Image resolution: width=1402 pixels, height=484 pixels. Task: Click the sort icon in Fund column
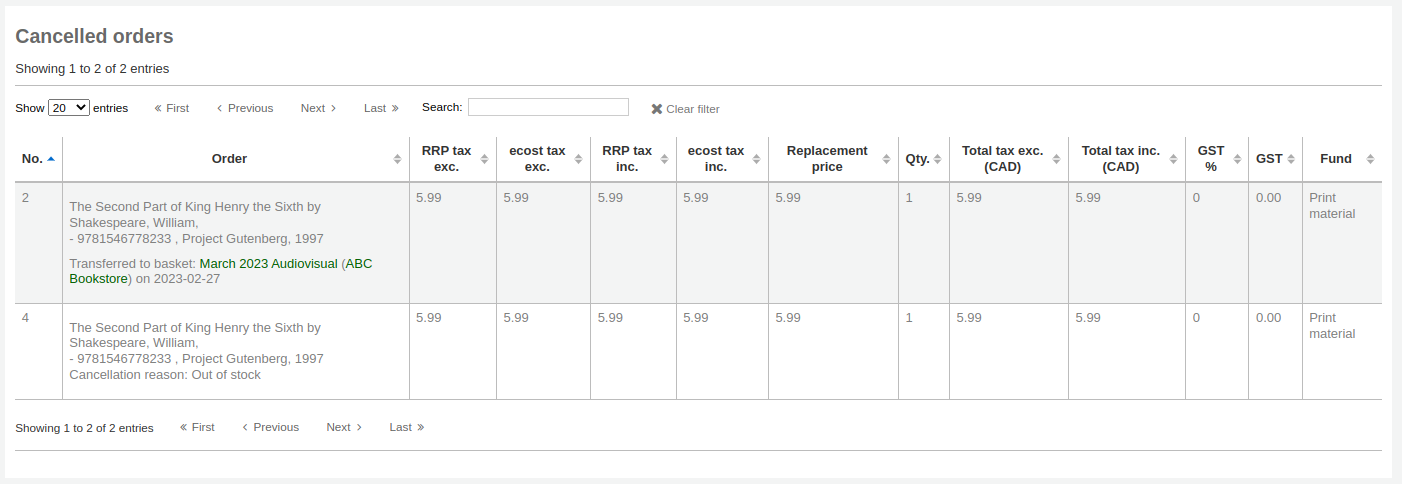[x=1370, y=159]
